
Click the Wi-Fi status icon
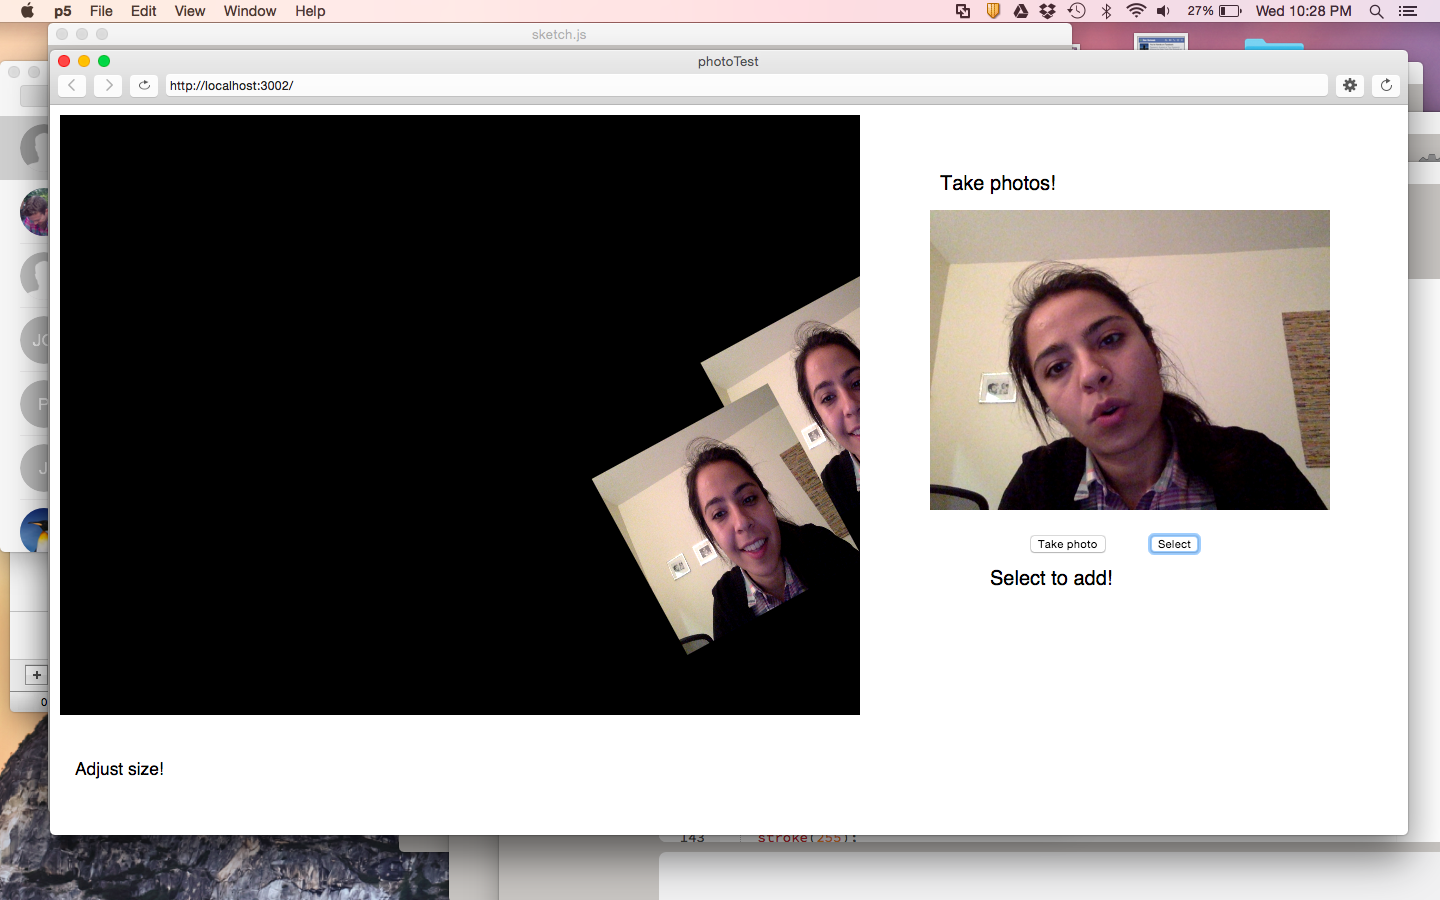[x=1135, y=11]
